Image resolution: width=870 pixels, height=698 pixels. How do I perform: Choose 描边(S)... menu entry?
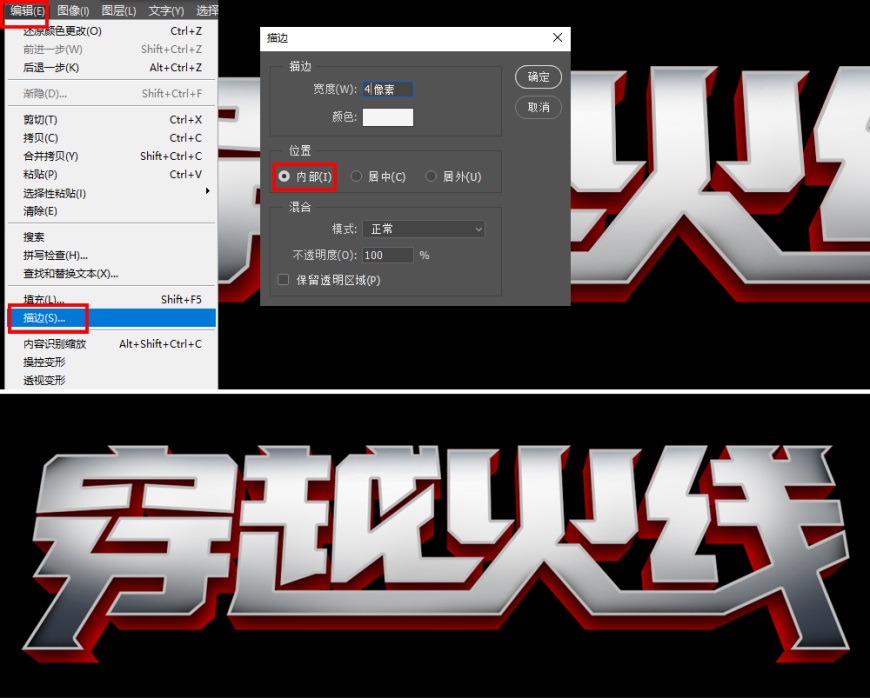[x=111, y=318]
